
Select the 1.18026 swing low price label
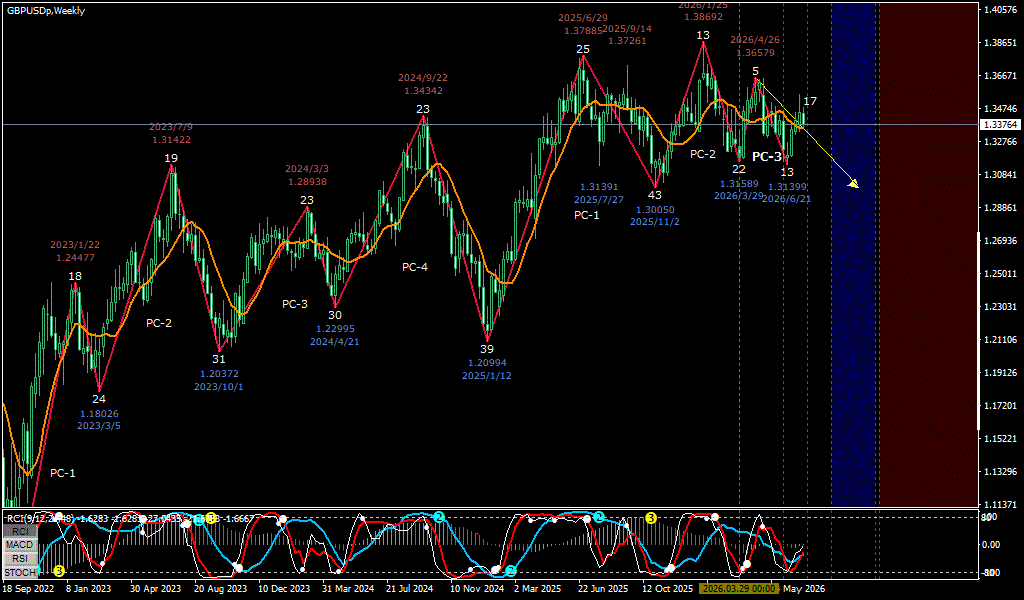pyautogui.click(x=99, y=413)
